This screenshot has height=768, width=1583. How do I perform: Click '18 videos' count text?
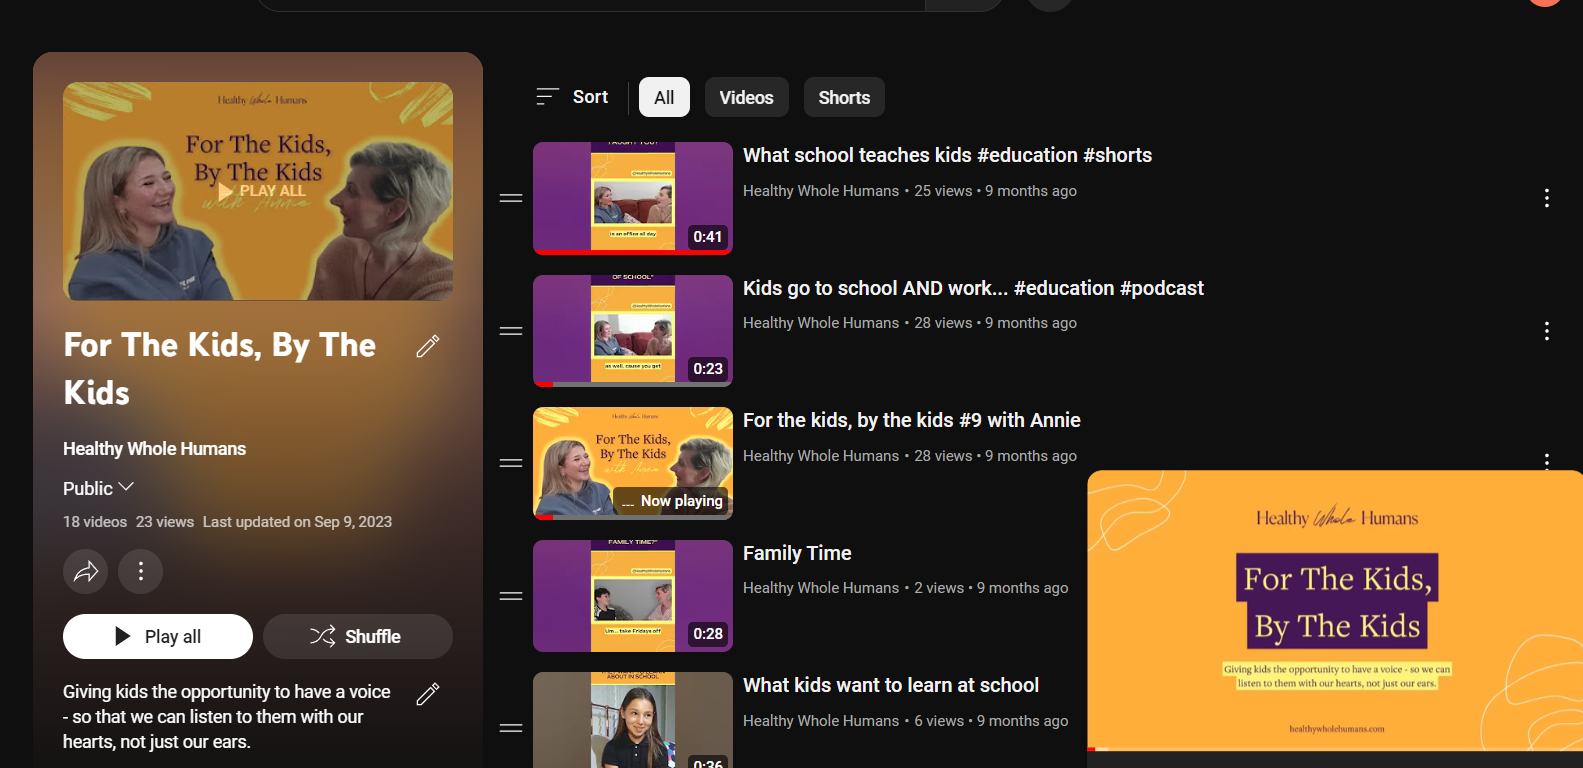pos(95,522)
